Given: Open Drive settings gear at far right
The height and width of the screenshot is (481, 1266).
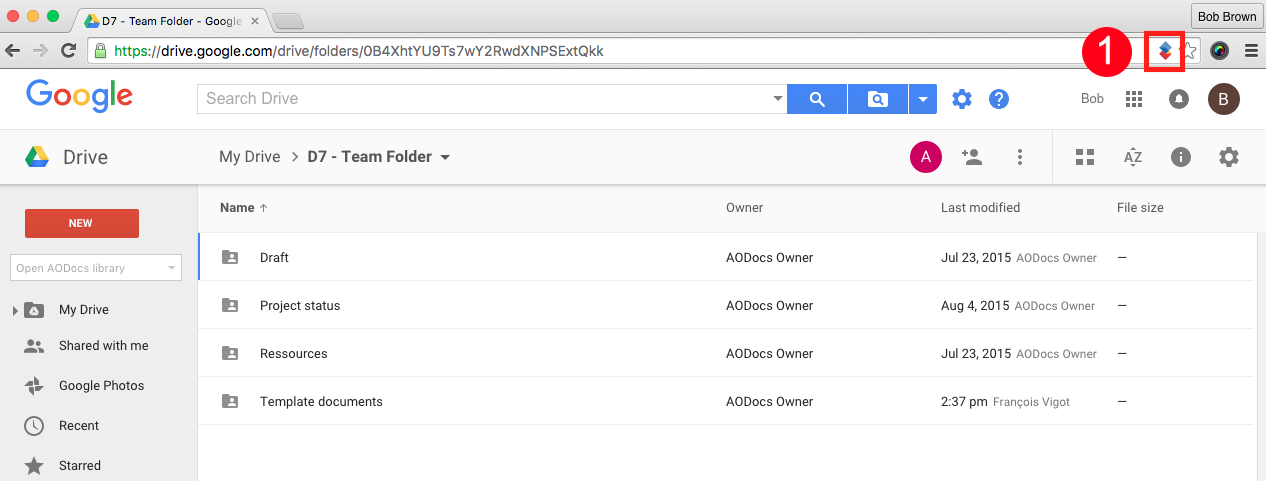Looking at the screenshot, I should (1229, 157).
